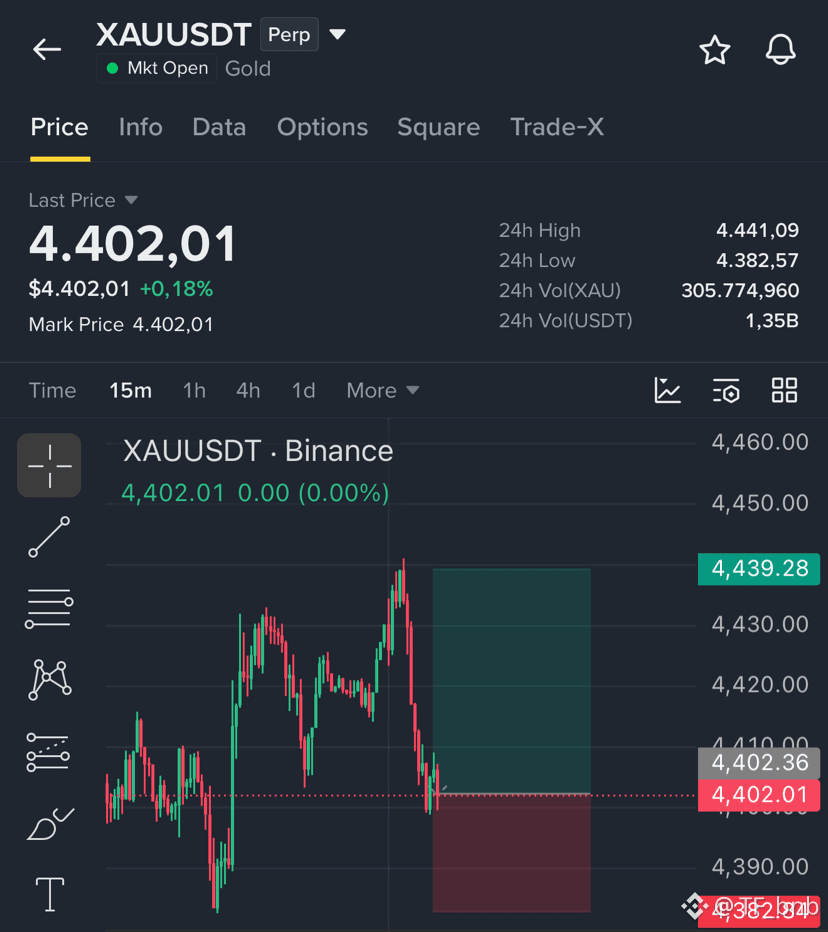Click the Mark Price 4.402,01 text
Image resolution: width=828 pixels, height=932 pixels.
(x=121, y=325)
